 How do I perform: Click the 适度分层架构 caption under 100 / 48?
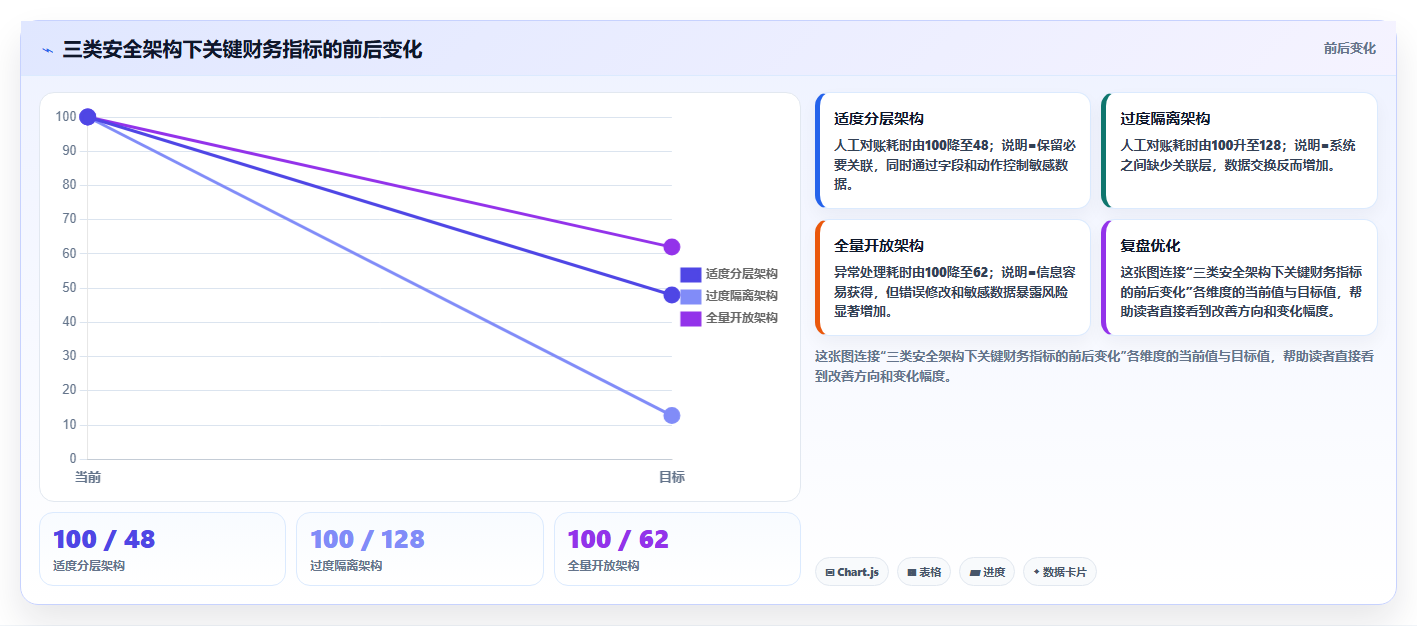(89, 566)
